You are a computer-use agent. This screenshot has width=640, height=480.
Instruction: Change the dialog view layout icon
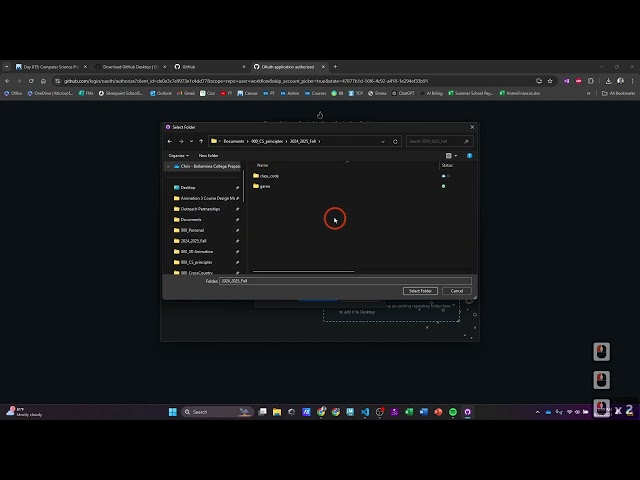pyautogui.click(x=449, y=156)
